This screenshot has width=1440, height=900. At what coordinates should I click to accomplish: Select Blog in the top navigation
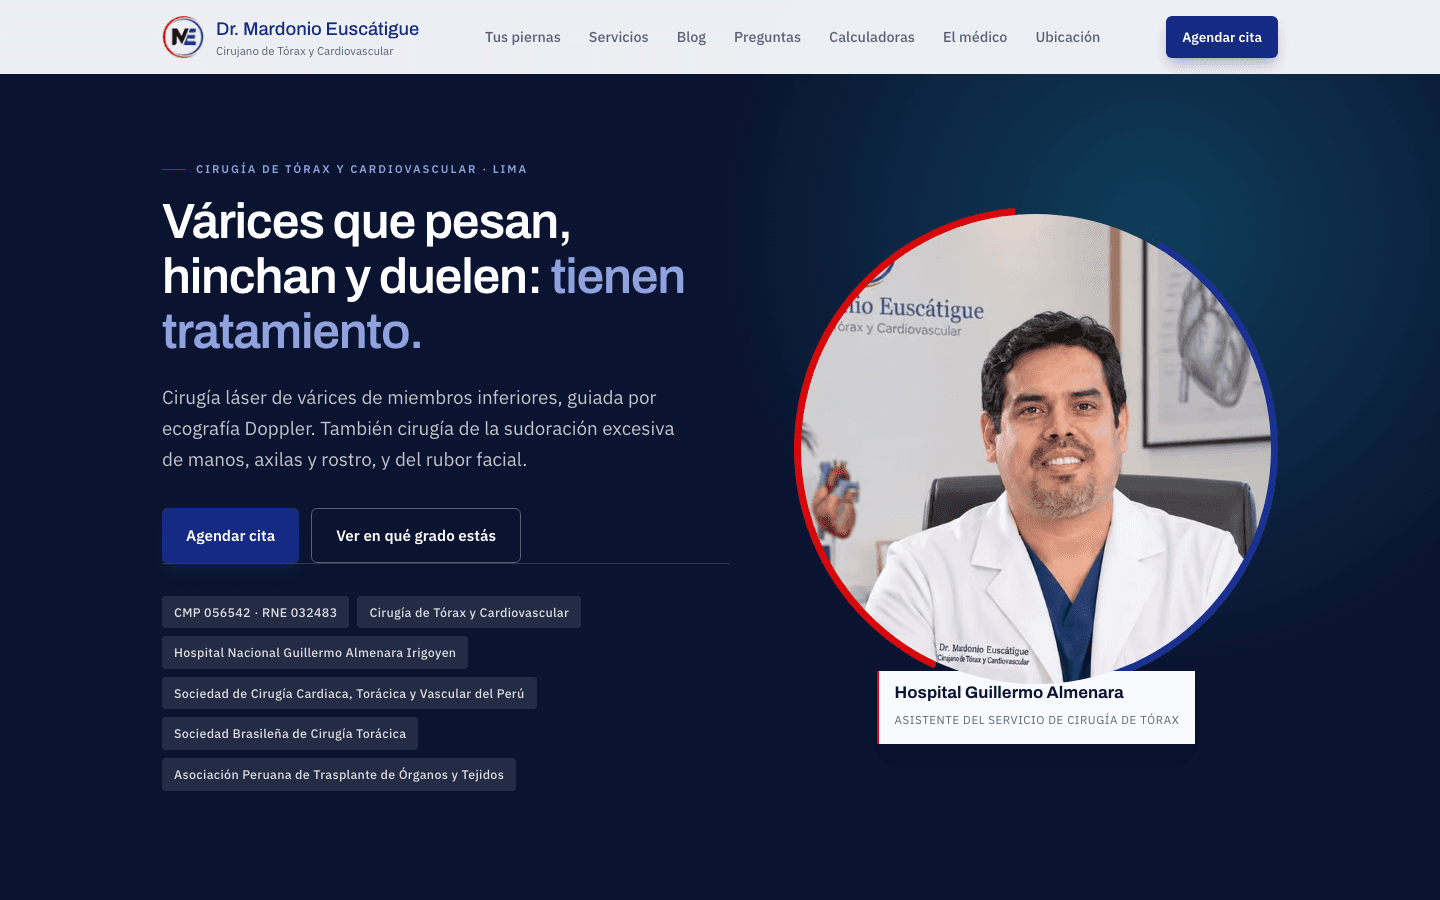[x=691, y=37]
